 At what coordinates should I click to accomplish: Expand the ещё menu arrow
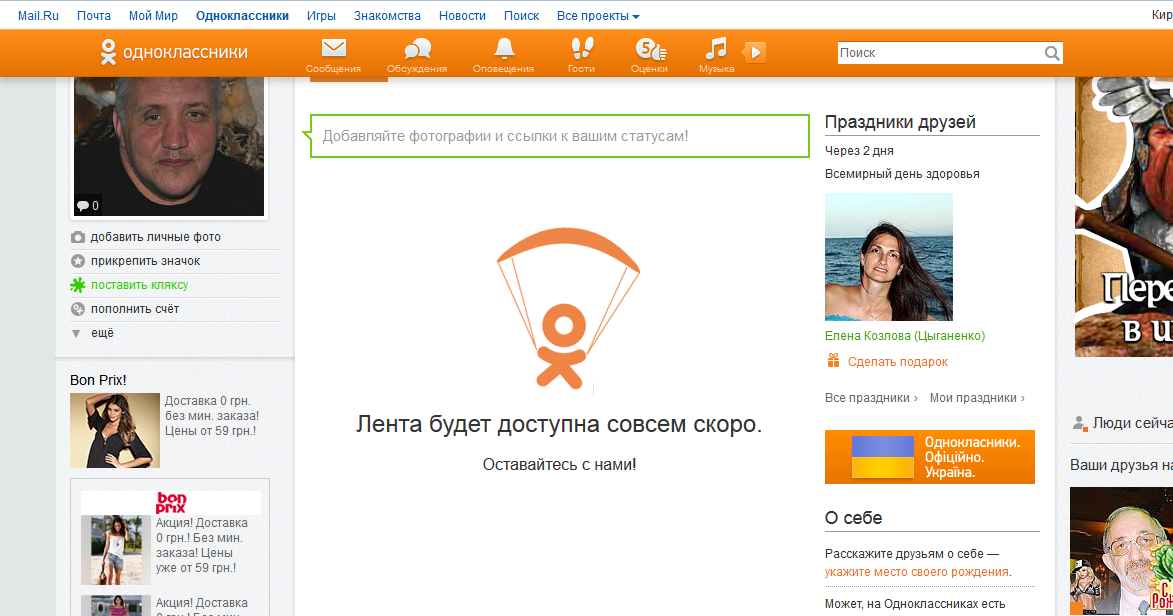point(76,334)
